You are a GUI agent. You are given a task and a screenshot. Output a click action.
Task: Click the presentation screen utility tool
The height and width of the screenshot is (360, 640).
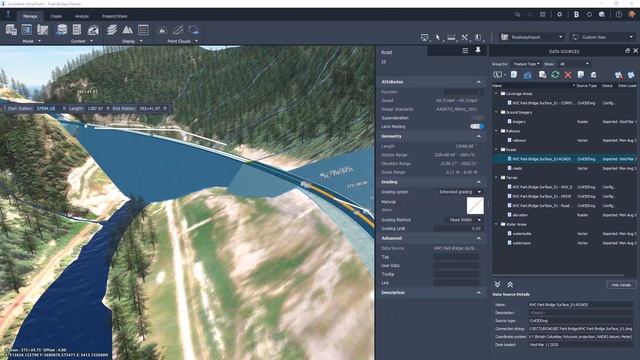point(424,38)
